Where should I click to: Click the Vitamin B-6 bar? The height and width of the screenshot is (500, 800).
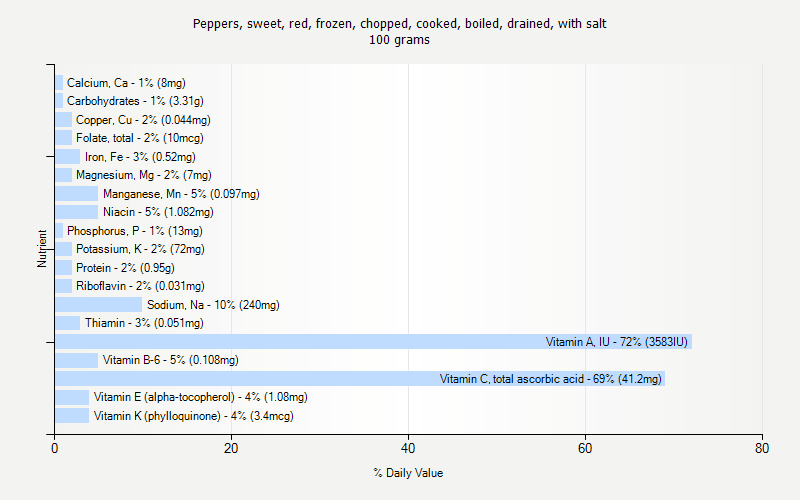pyautogui.click(x=77, y=360)
